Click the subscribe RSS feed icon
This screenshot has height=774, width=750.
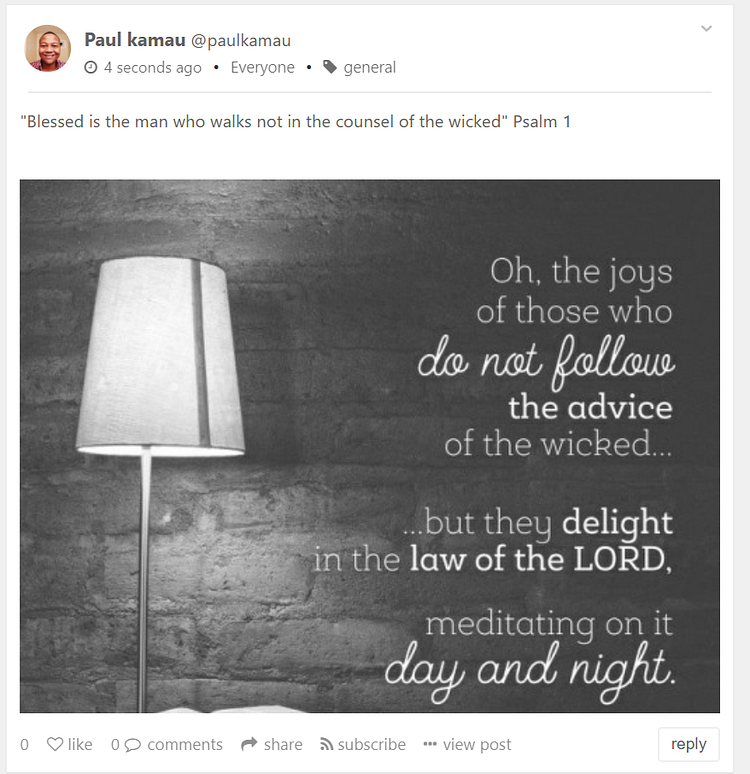point(326,744)
